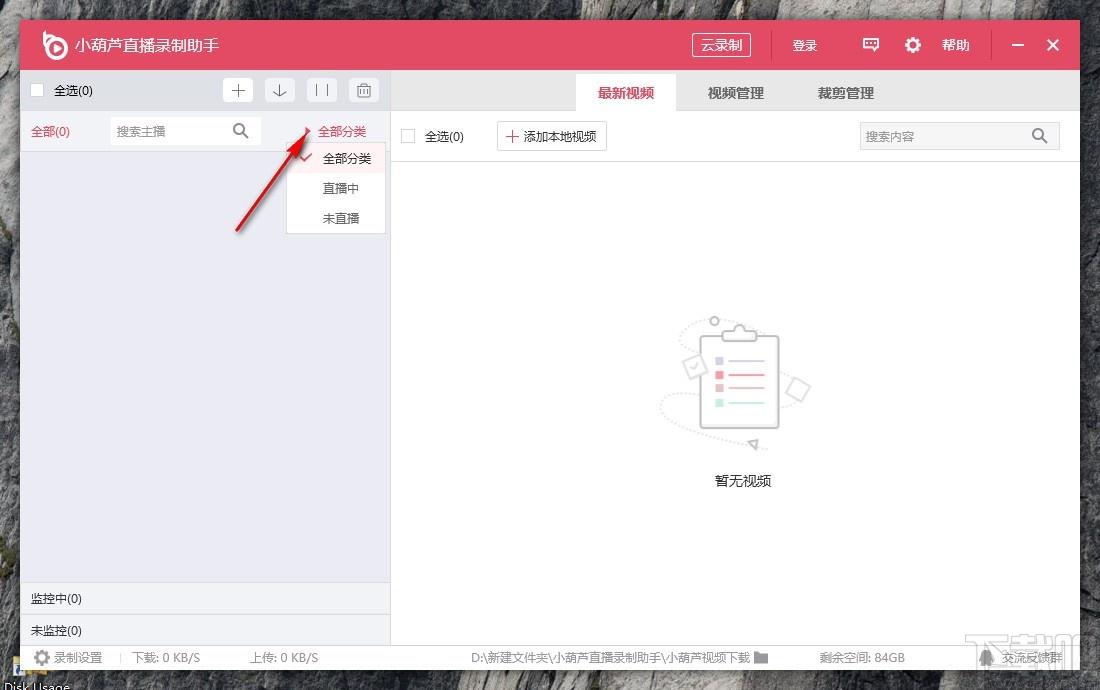The image size is (1100, 690).
Task: Switch to 裁剪管理 tab
Action: (845, 93)
